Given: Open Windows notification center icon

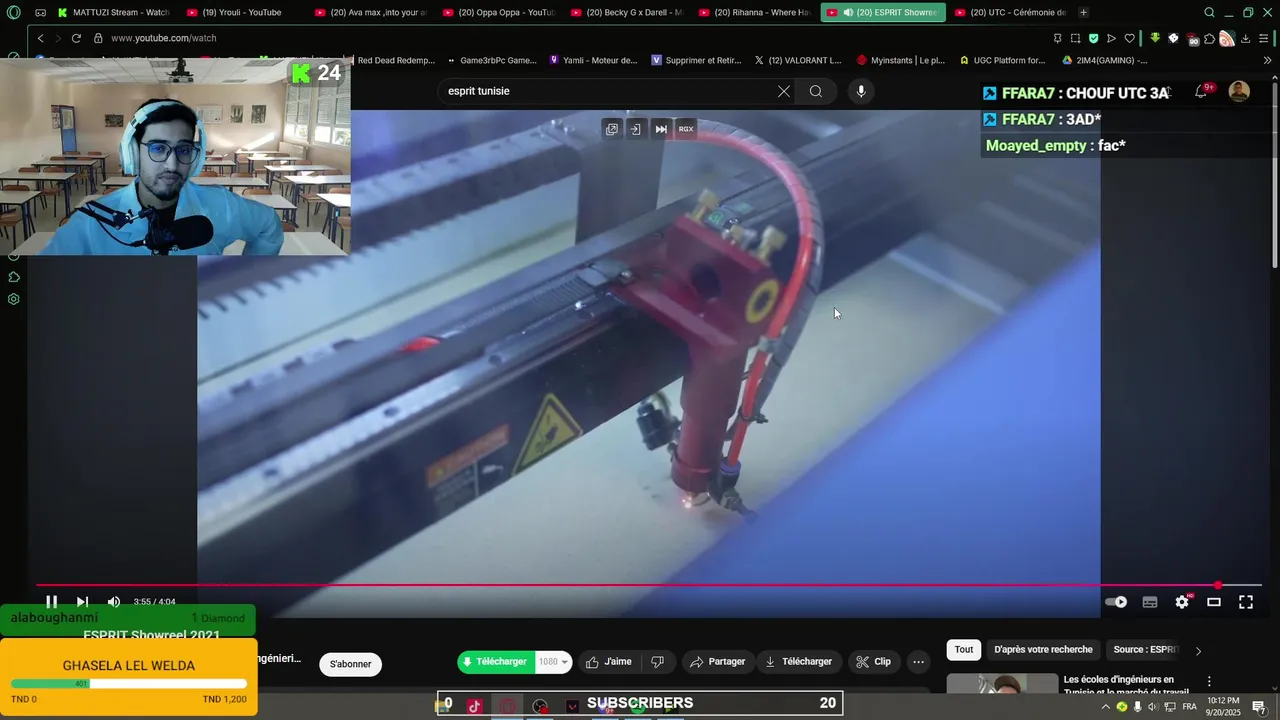Looking at the screenshot, I should pos(1259,707).
